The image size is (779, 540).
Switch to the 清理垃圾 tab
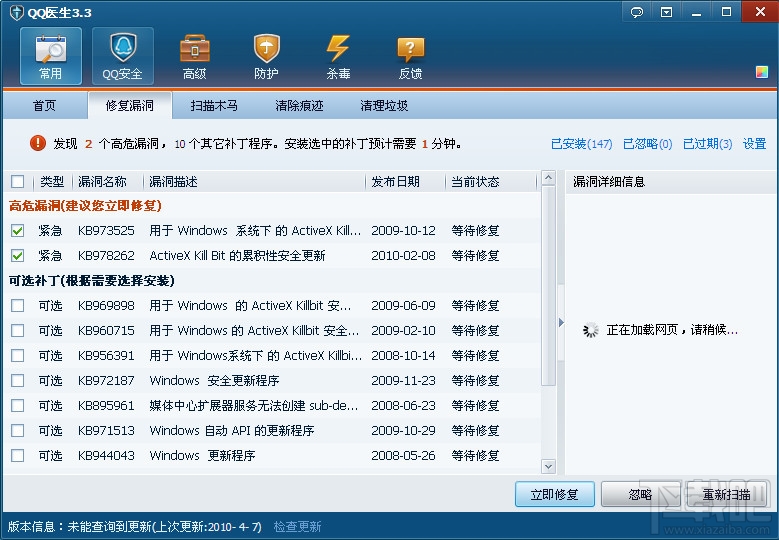384,105
